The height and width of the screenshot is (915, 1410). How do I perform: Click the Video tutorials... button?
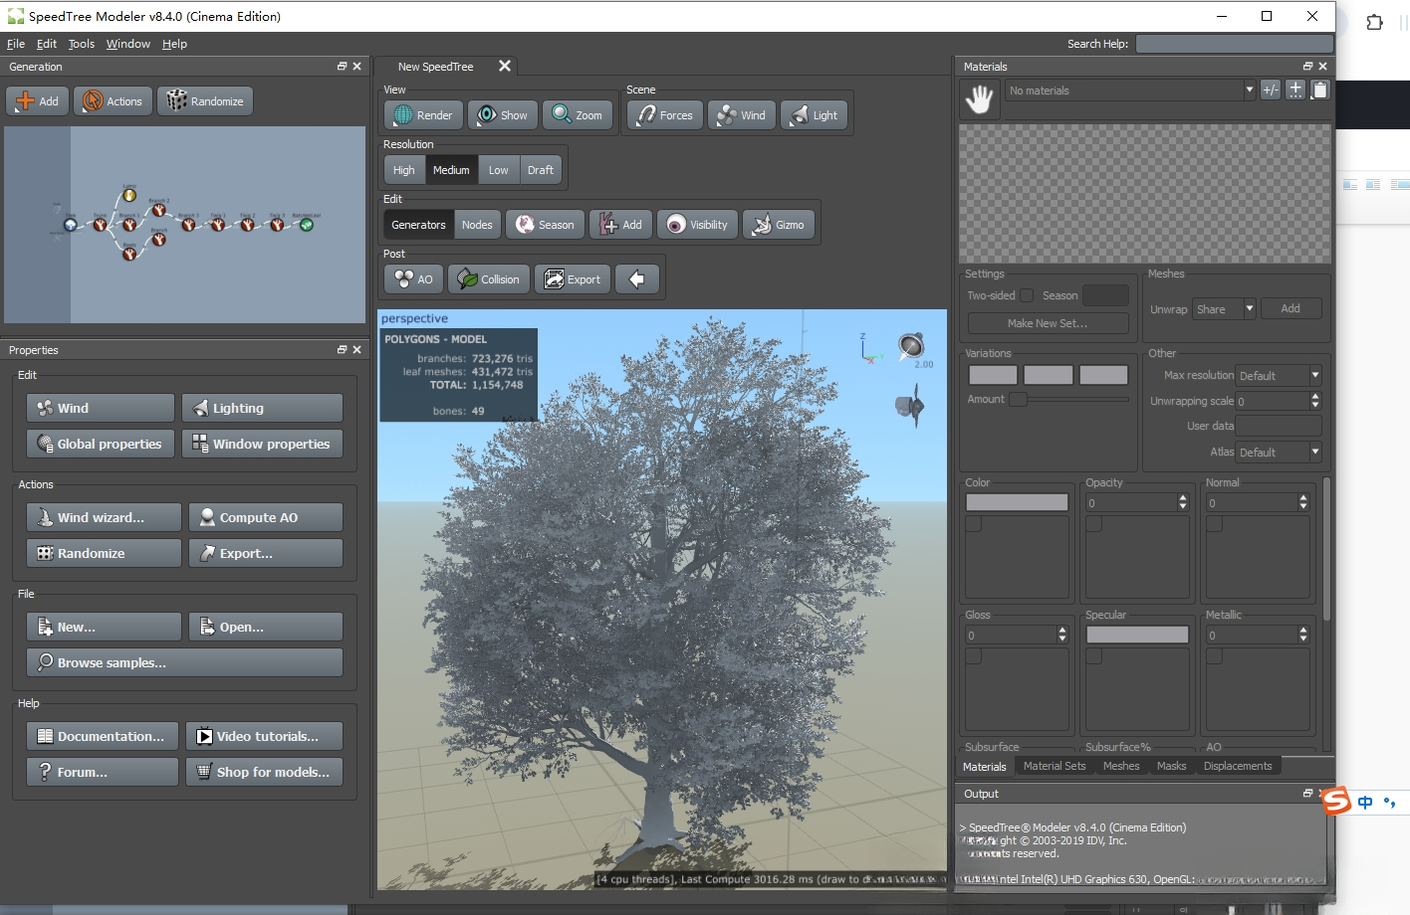(x=264, y=736)
